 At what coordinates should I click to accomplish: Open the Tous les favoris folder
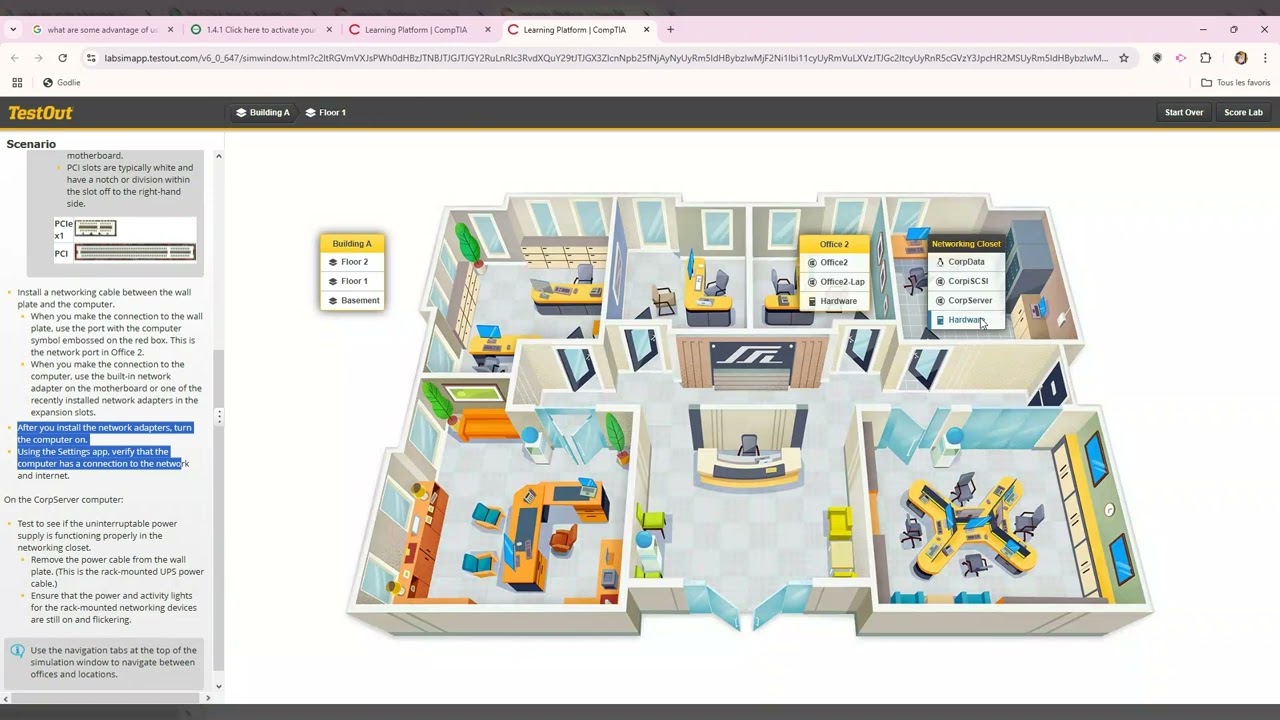tap(1235, 83)
